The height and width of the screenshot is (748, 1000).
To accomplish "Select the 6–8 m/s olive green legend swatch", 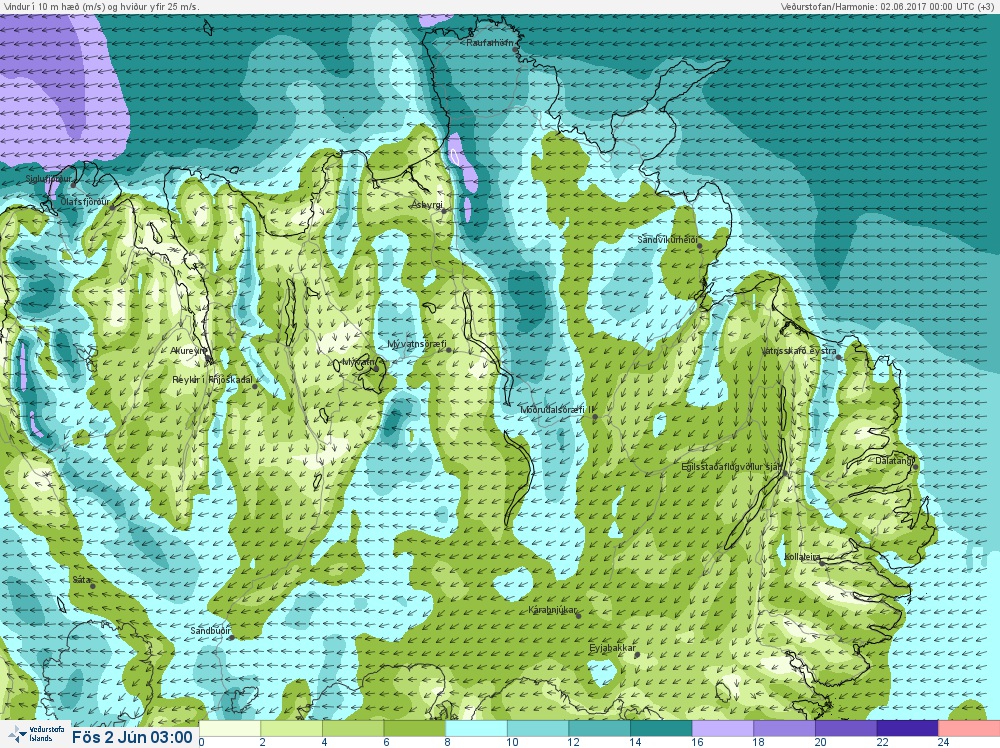I will point(415,728).
